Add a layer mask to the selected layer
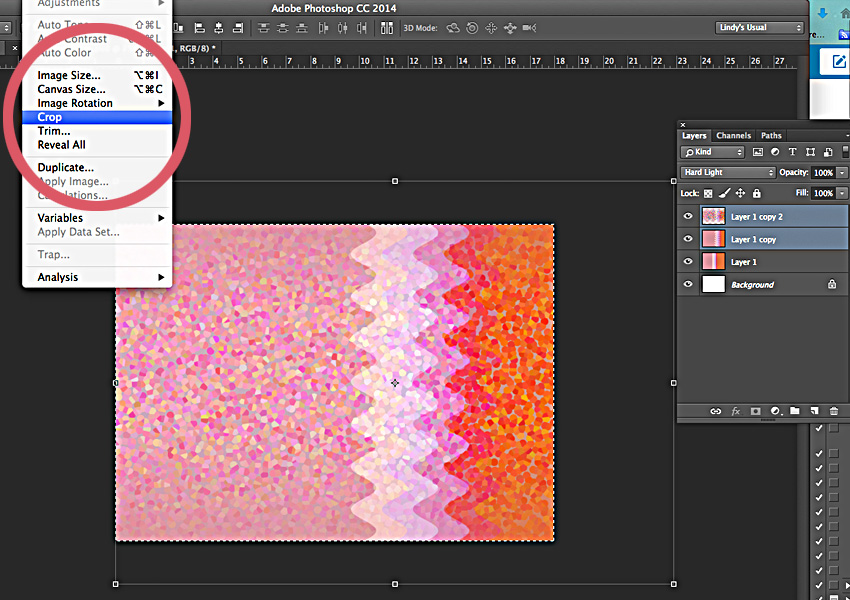Viewport: 850px width, 600px height. (x=756, y=411)
